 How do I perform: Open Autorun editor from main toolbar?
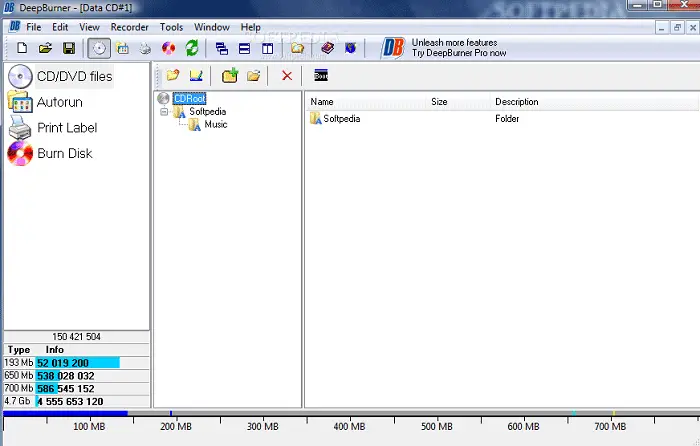122,48
